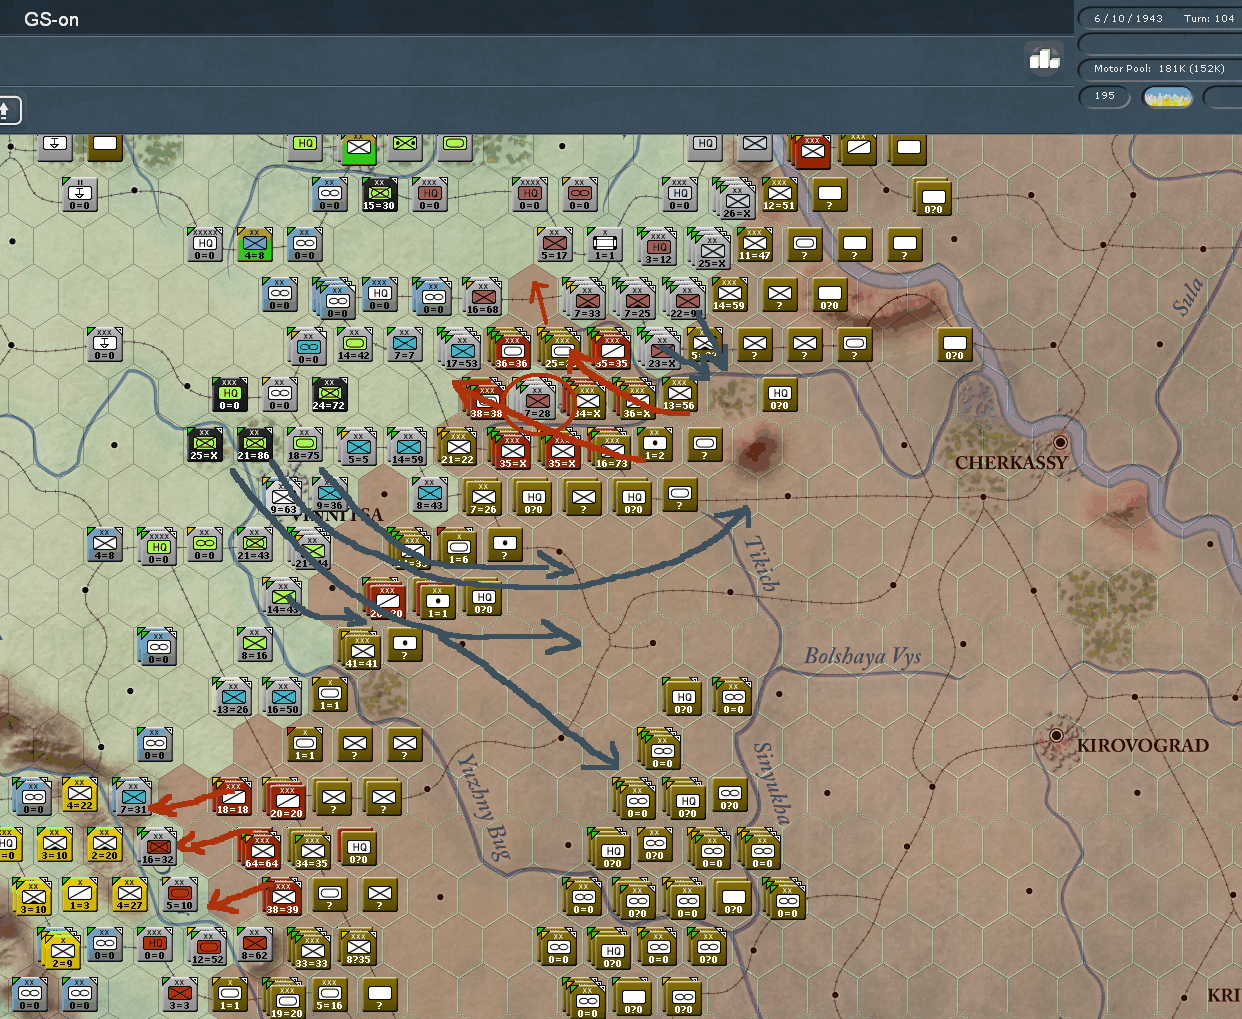Select the circled unit counter labeled 7=28
Screen dimensions: 1242x1019
coord(538,400)
